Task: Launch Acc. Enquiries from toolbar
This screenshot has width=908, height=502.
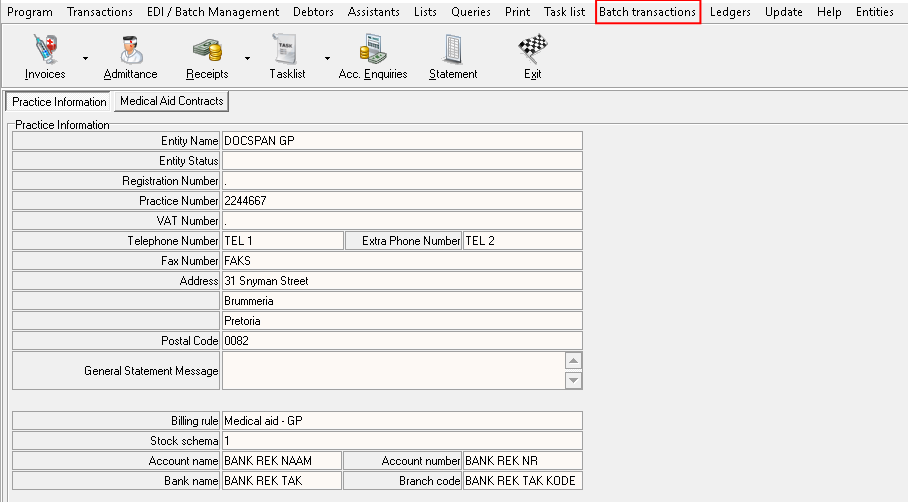Action: point(373,56)
